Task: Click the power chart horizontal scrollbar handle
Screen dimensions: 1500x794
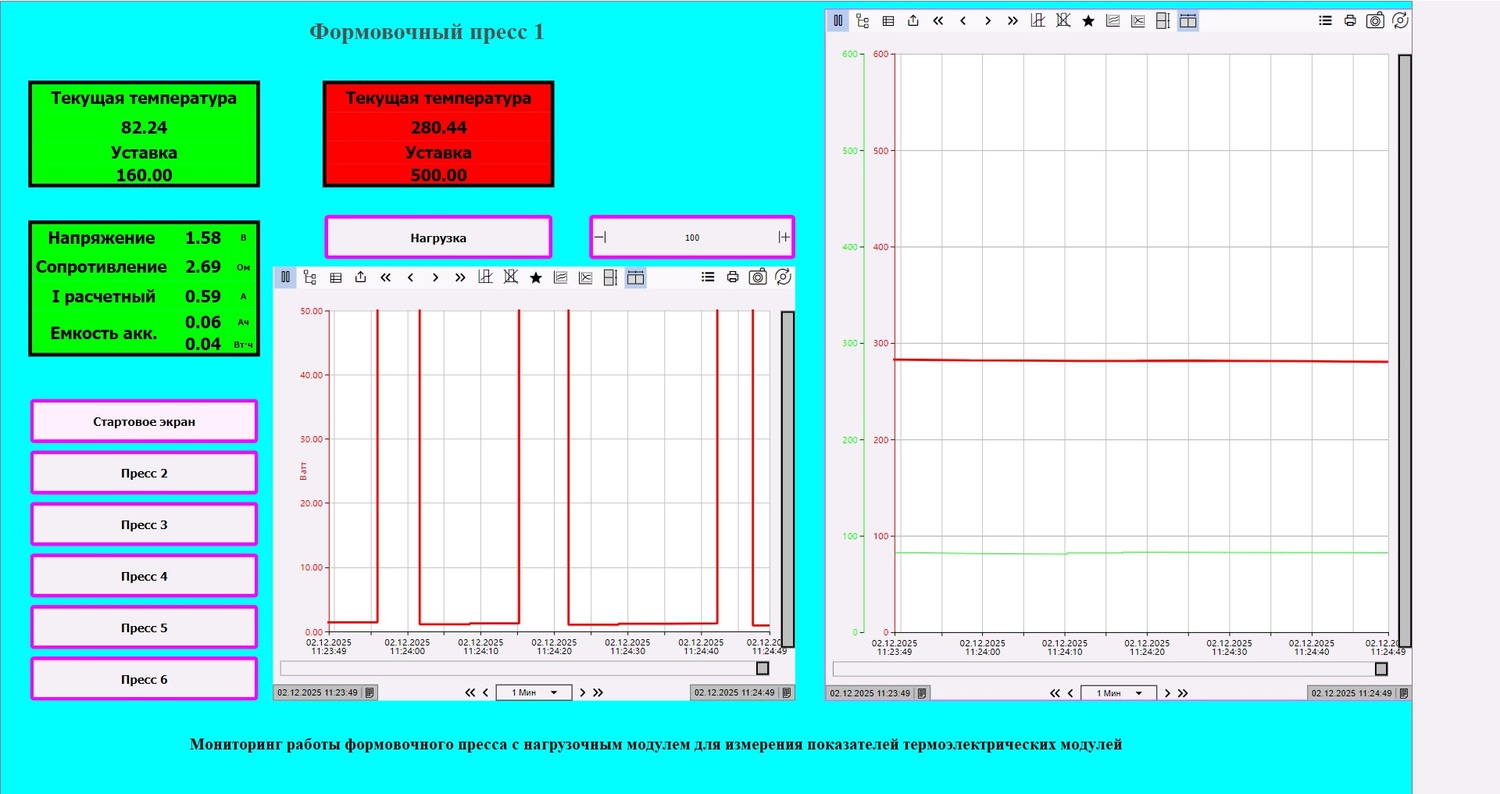Action: click(763, 668)
